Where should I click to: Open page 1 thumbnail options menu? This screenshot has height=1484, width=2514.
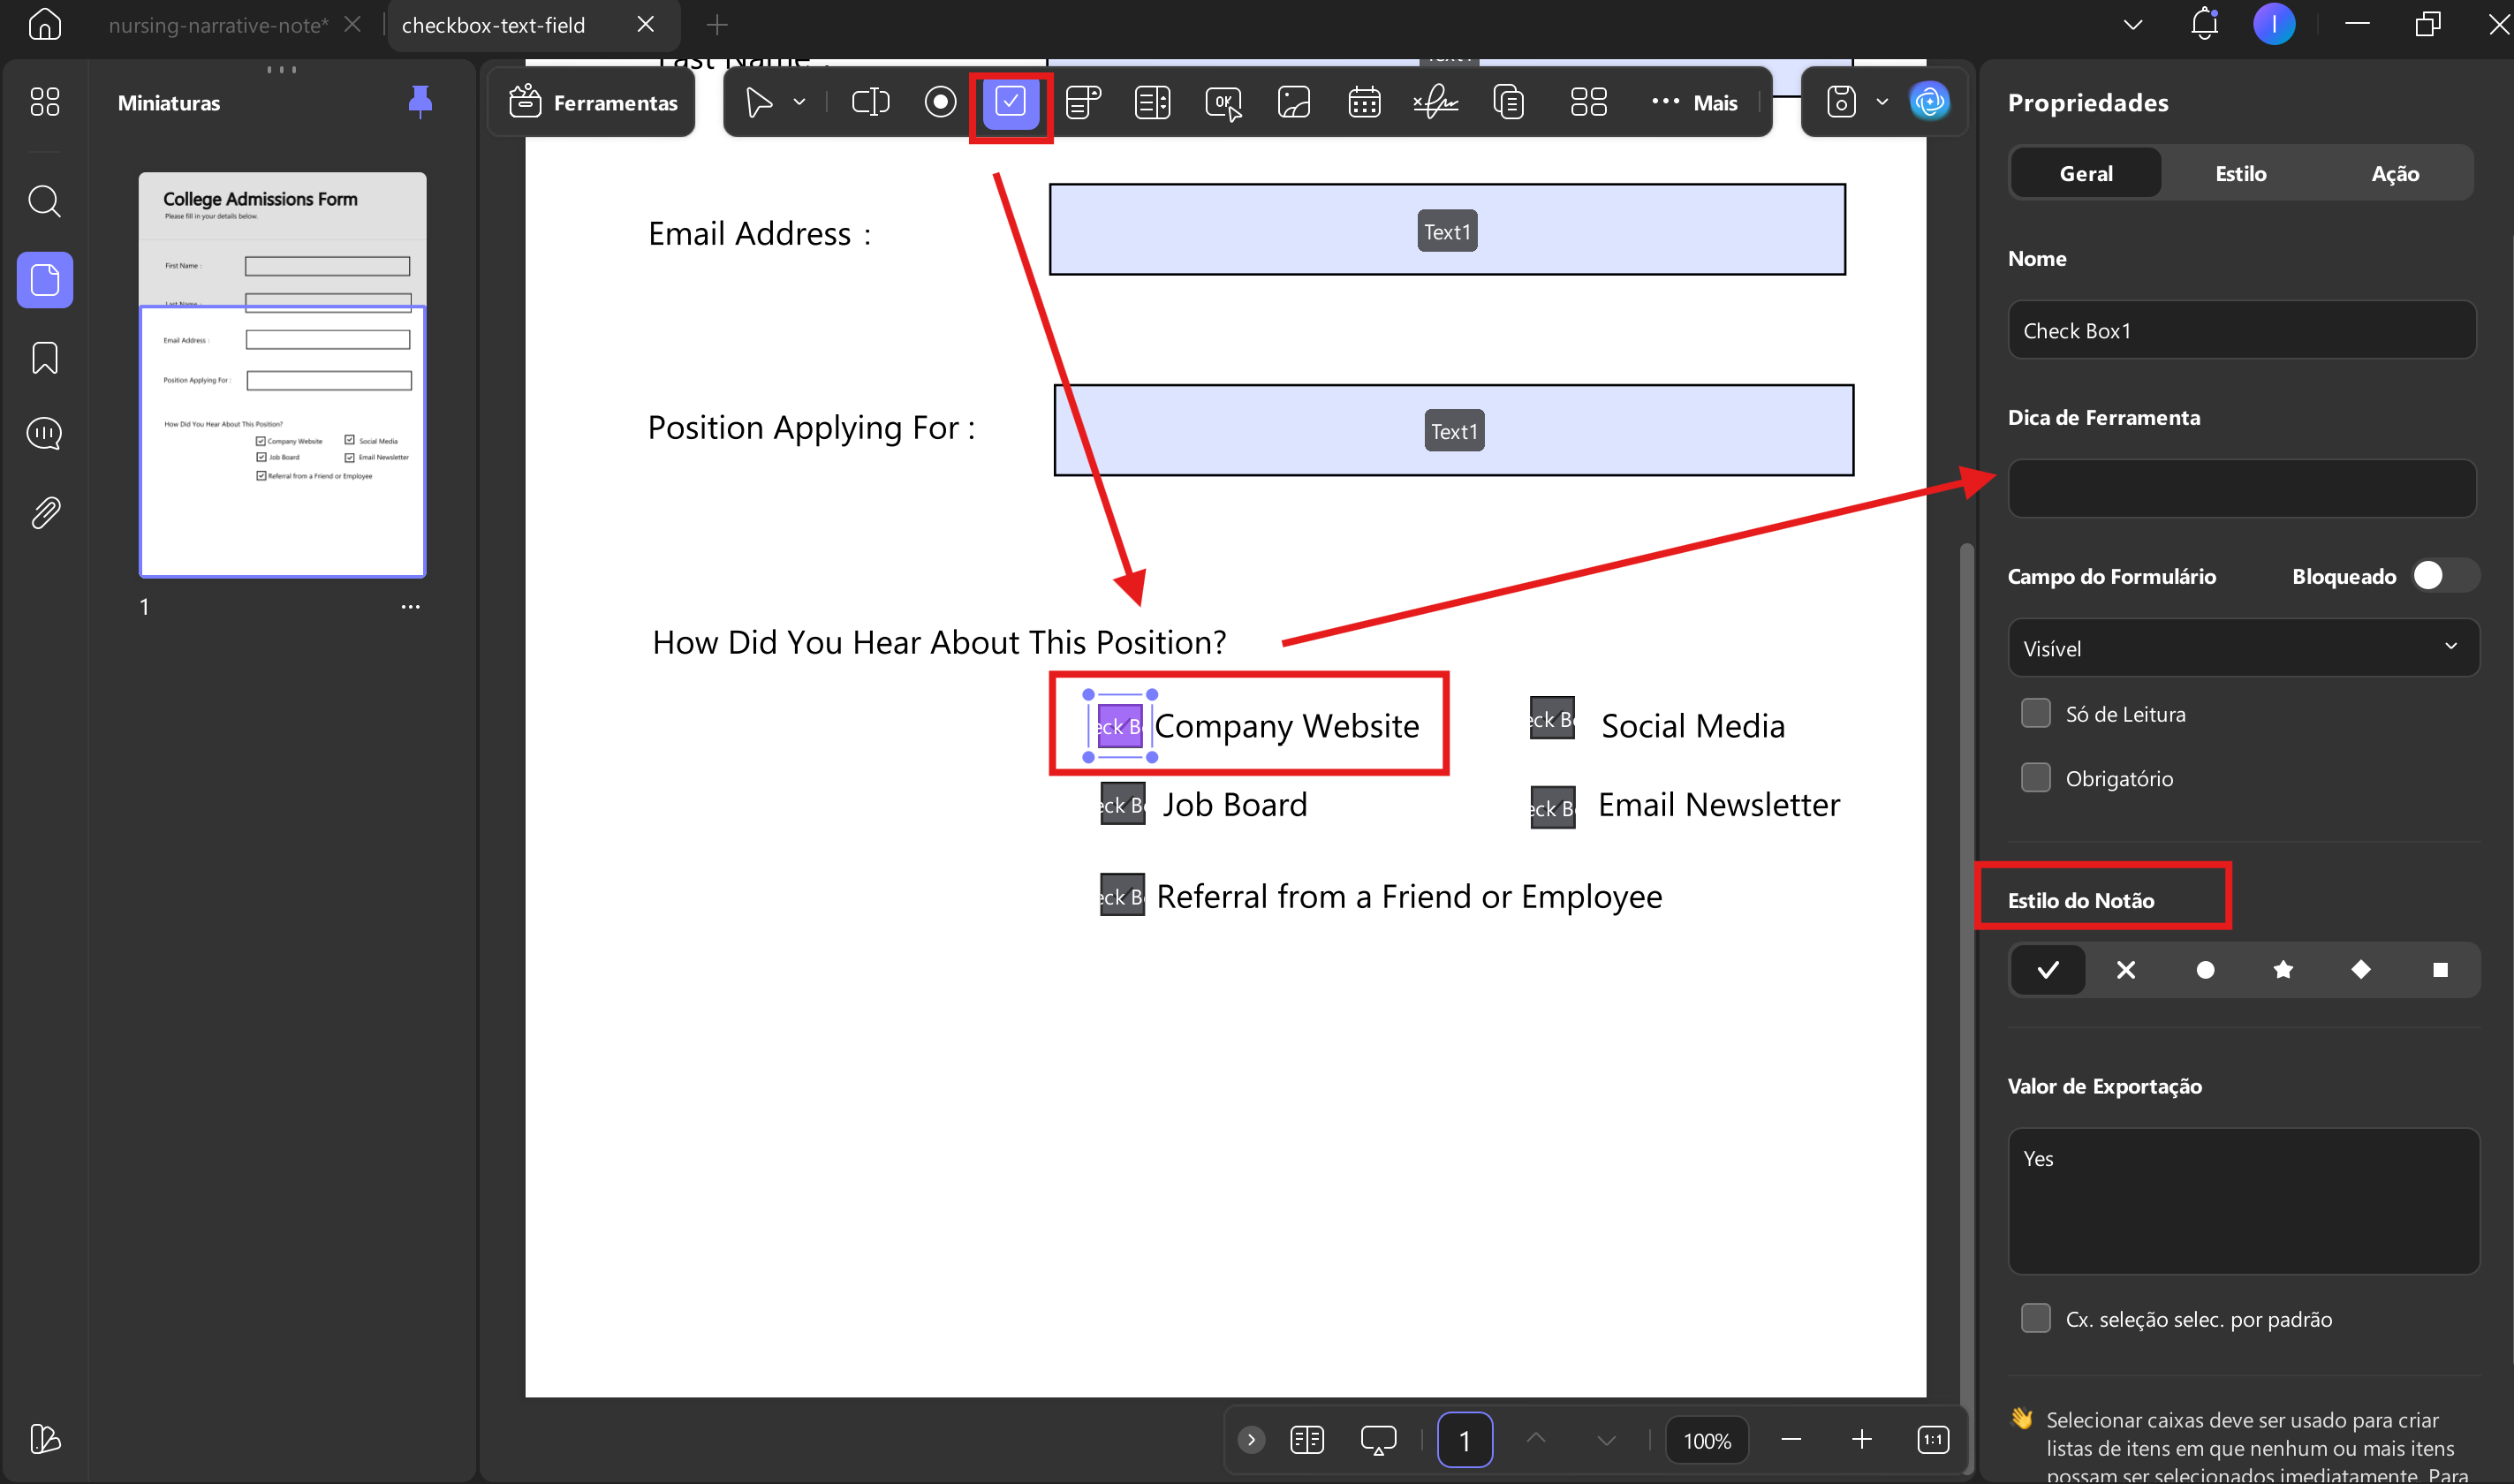point(410,607)
